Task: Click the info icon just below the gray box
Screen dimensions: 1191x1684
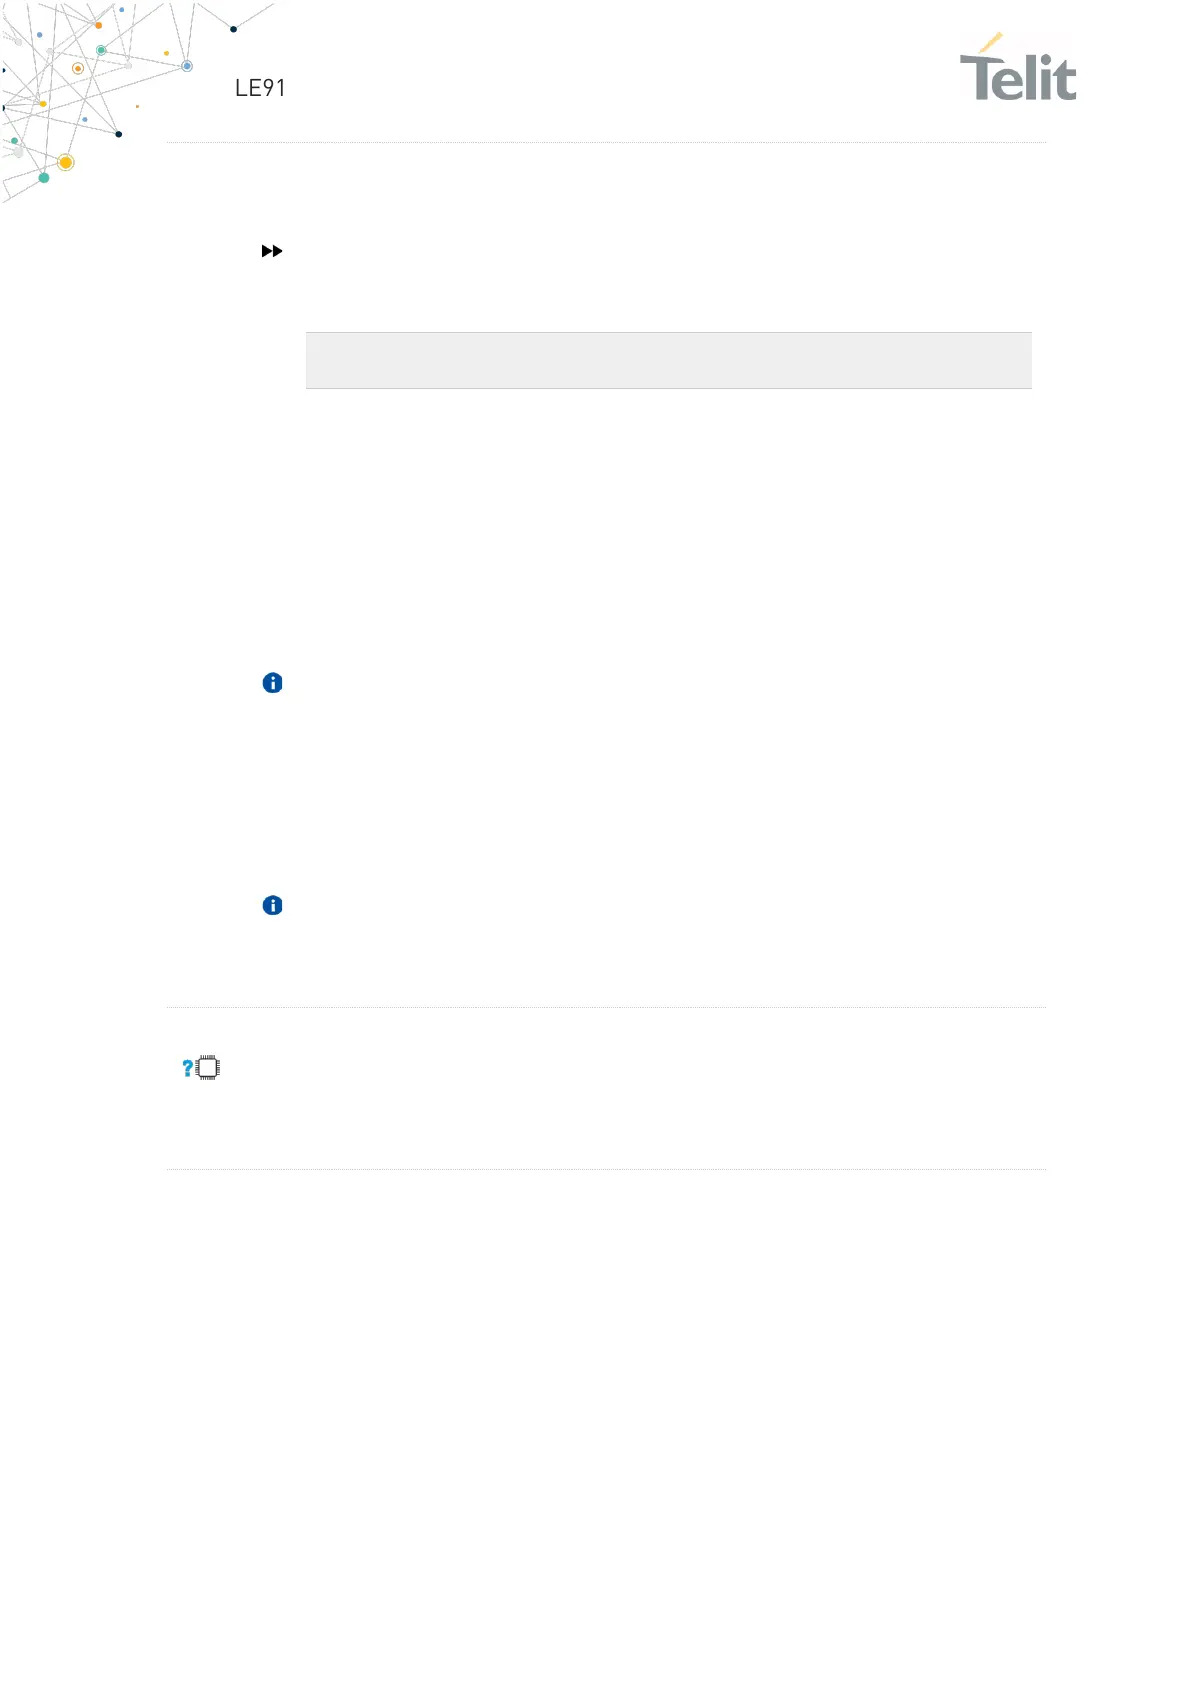Action: tap(272, 683)
